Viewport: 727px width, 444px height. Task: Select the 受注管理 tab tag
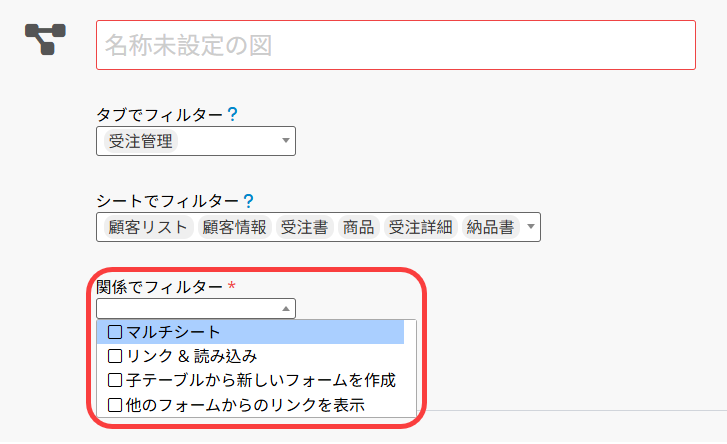(140, 141)
